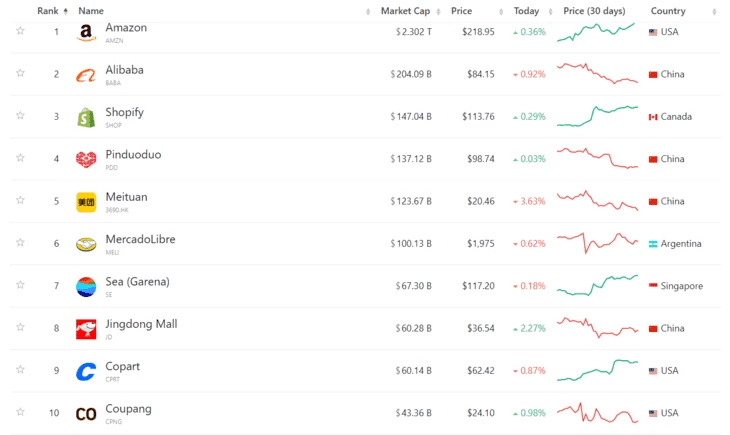
Task: Click the MercadoLibre handshake logo
Action: point(86,244)
